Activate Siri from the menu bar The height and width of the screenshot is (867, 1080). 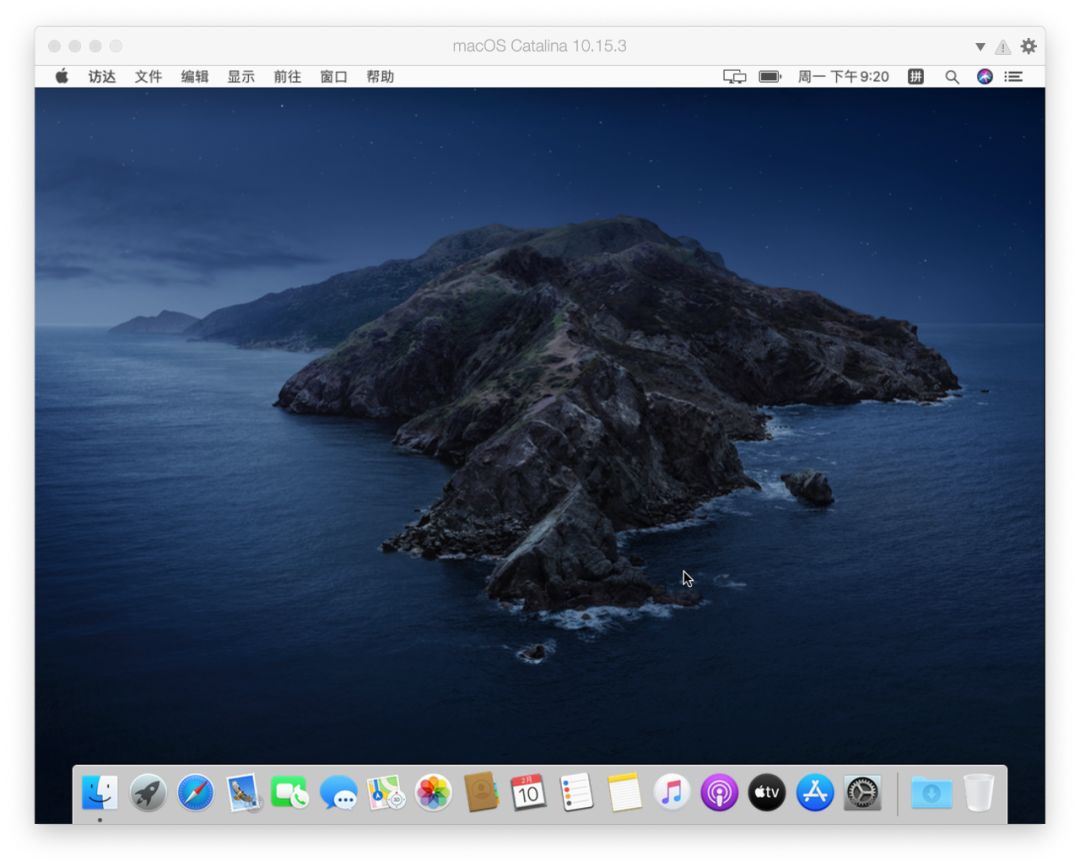(x=985, y=76)
